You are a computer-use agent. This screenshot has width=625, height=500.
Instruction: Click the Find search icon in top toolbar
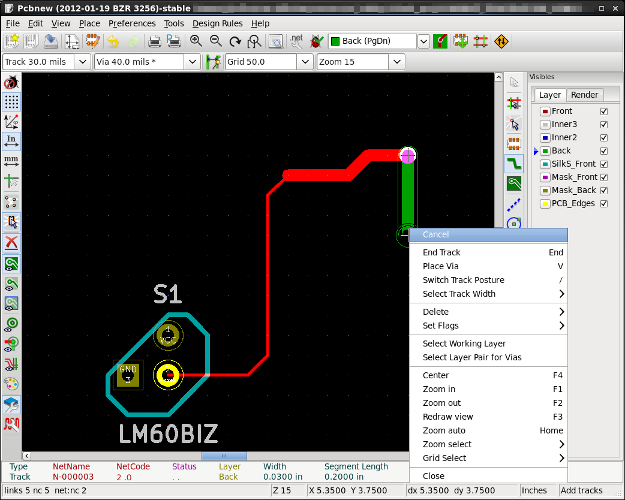click(x=275, y=41)
